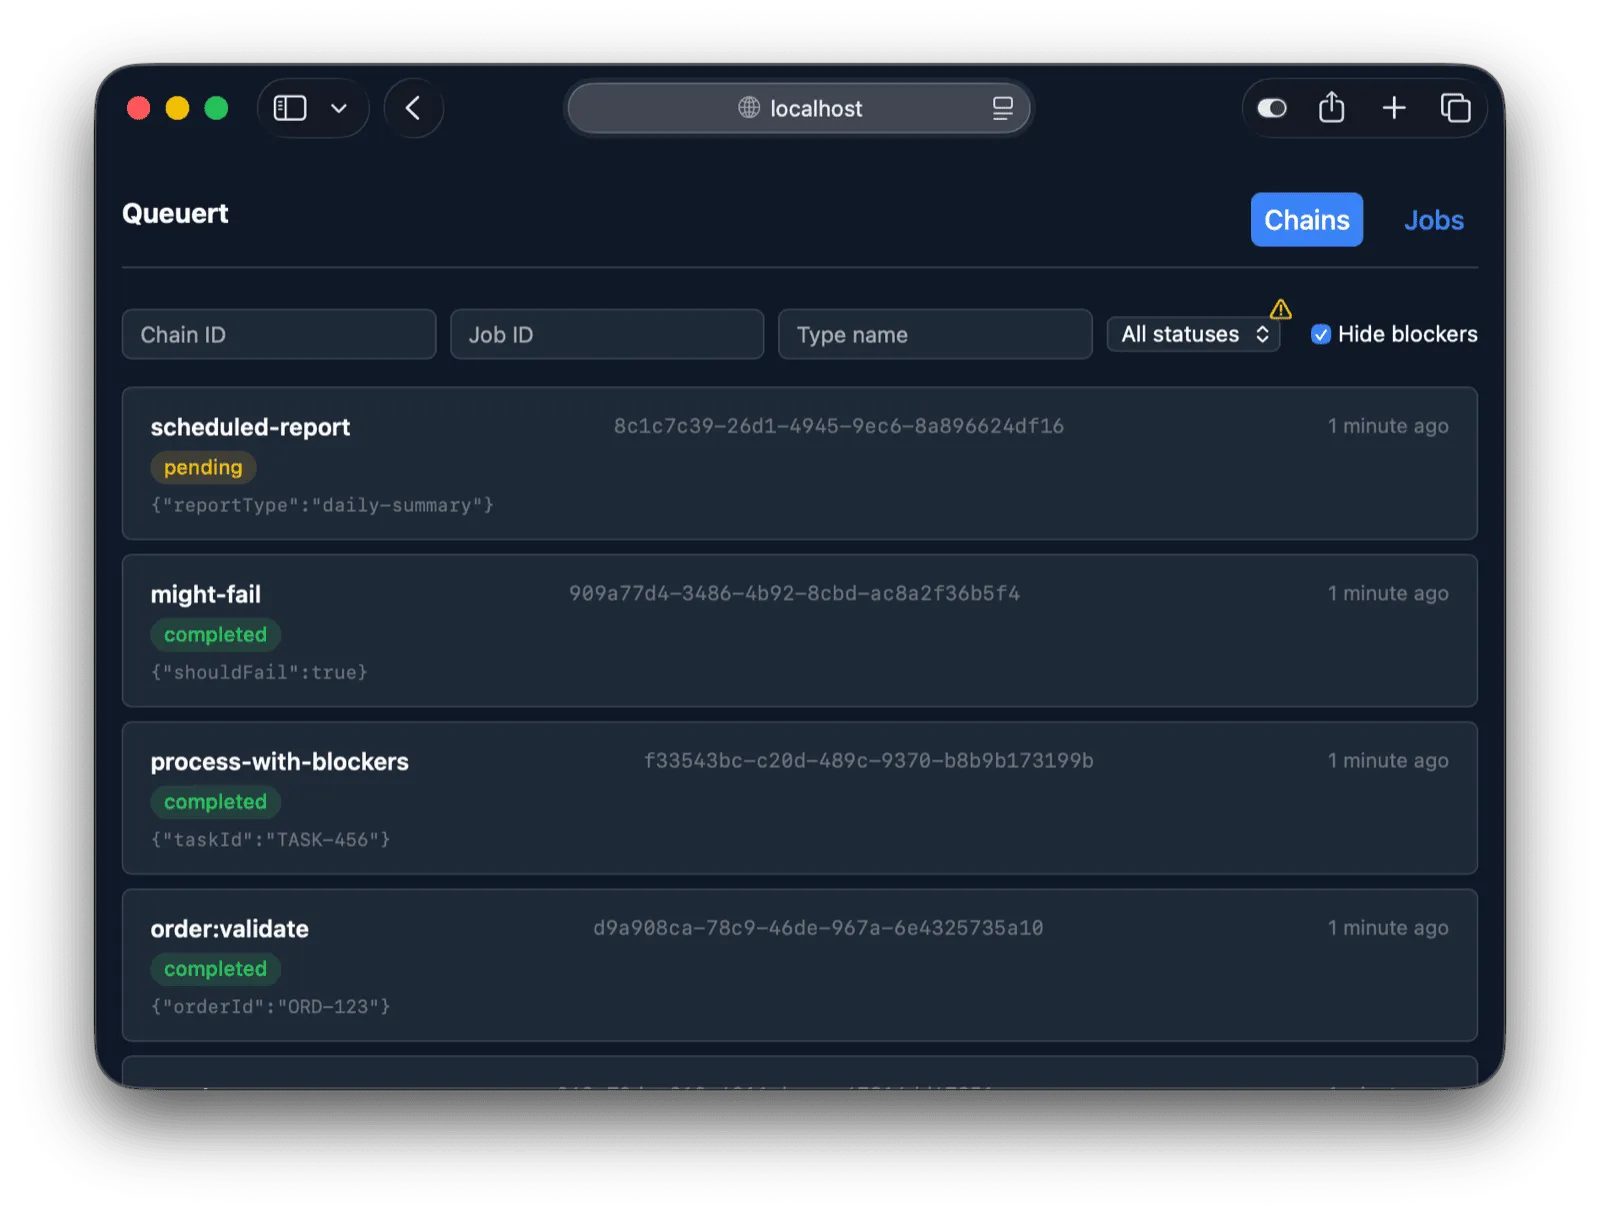Screen dimensions: 1600x1214
Task: Go back with the browser back arrow
Action: pyautogui.click(x=413, y=108)
